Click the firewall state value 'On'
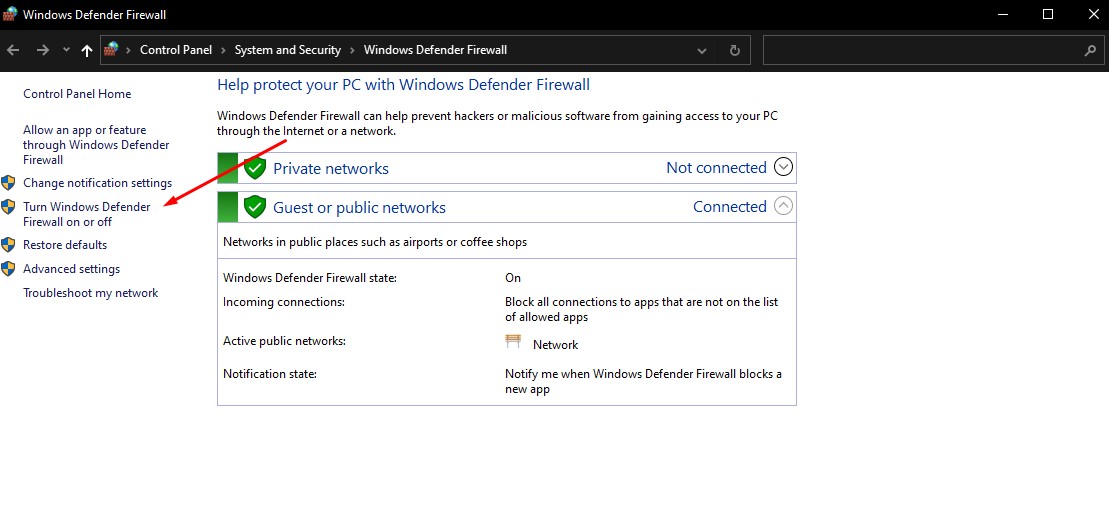This screenshot has height=531, width=1109. point(513,279)
